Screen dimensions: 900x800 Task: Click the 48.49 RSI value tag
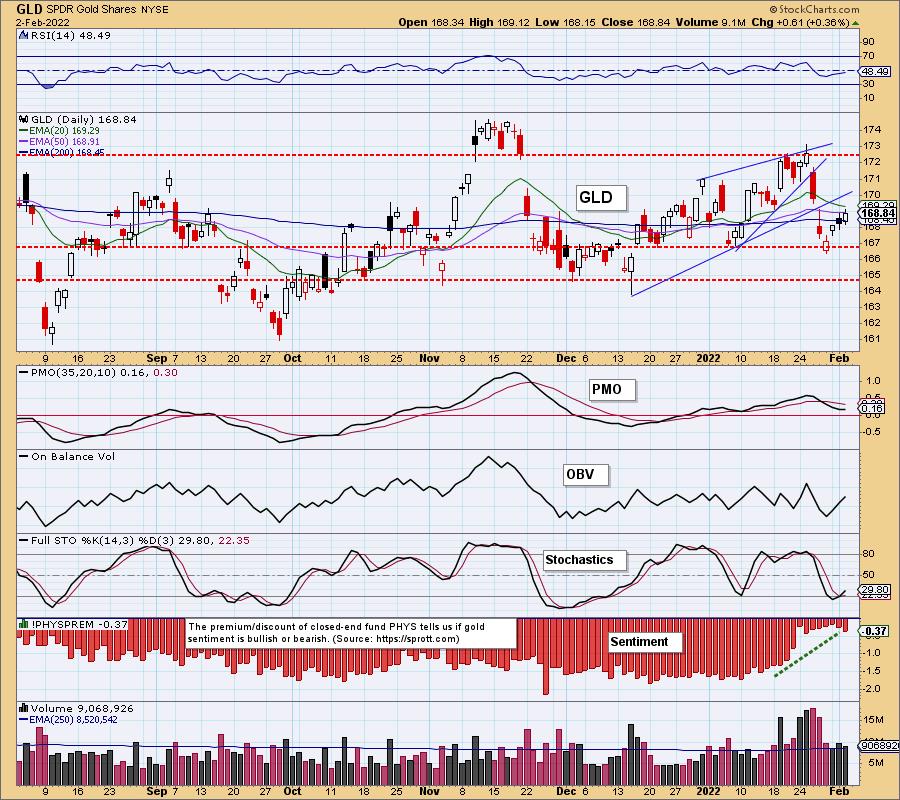(875, 72)
